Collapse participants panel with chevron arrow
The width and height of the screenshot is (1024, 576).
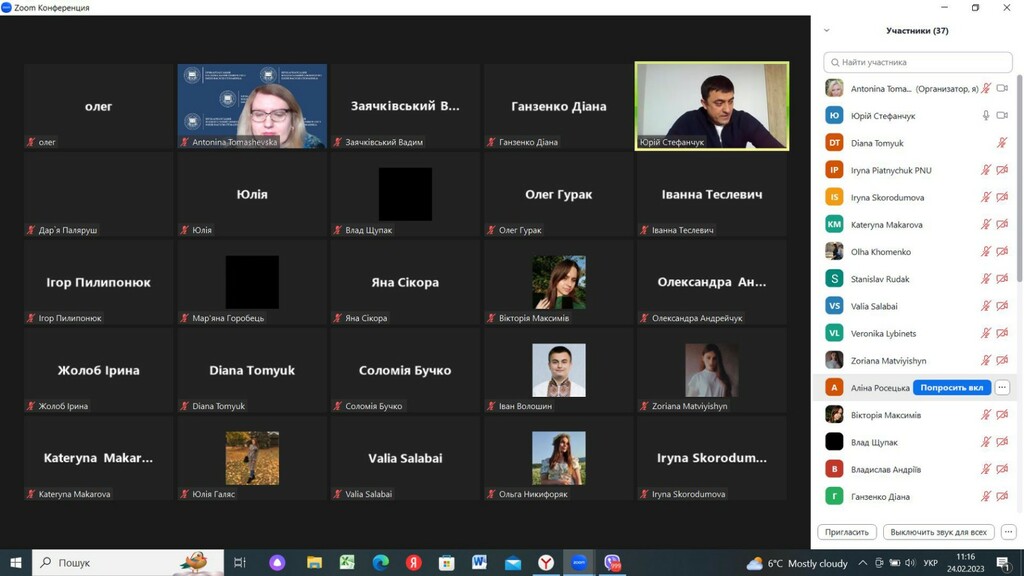point(827,31)
